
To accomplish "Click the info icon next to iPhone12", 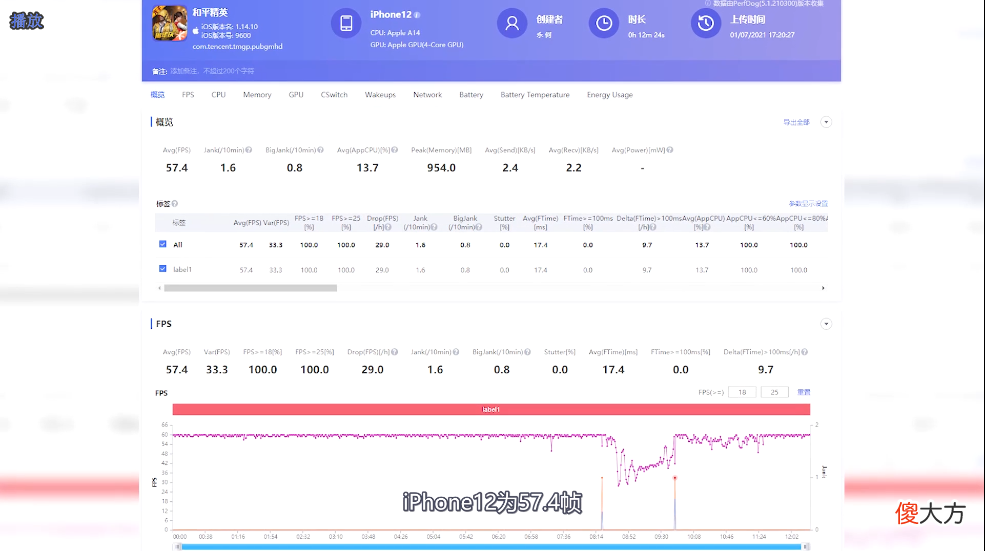I will [417, 15].
